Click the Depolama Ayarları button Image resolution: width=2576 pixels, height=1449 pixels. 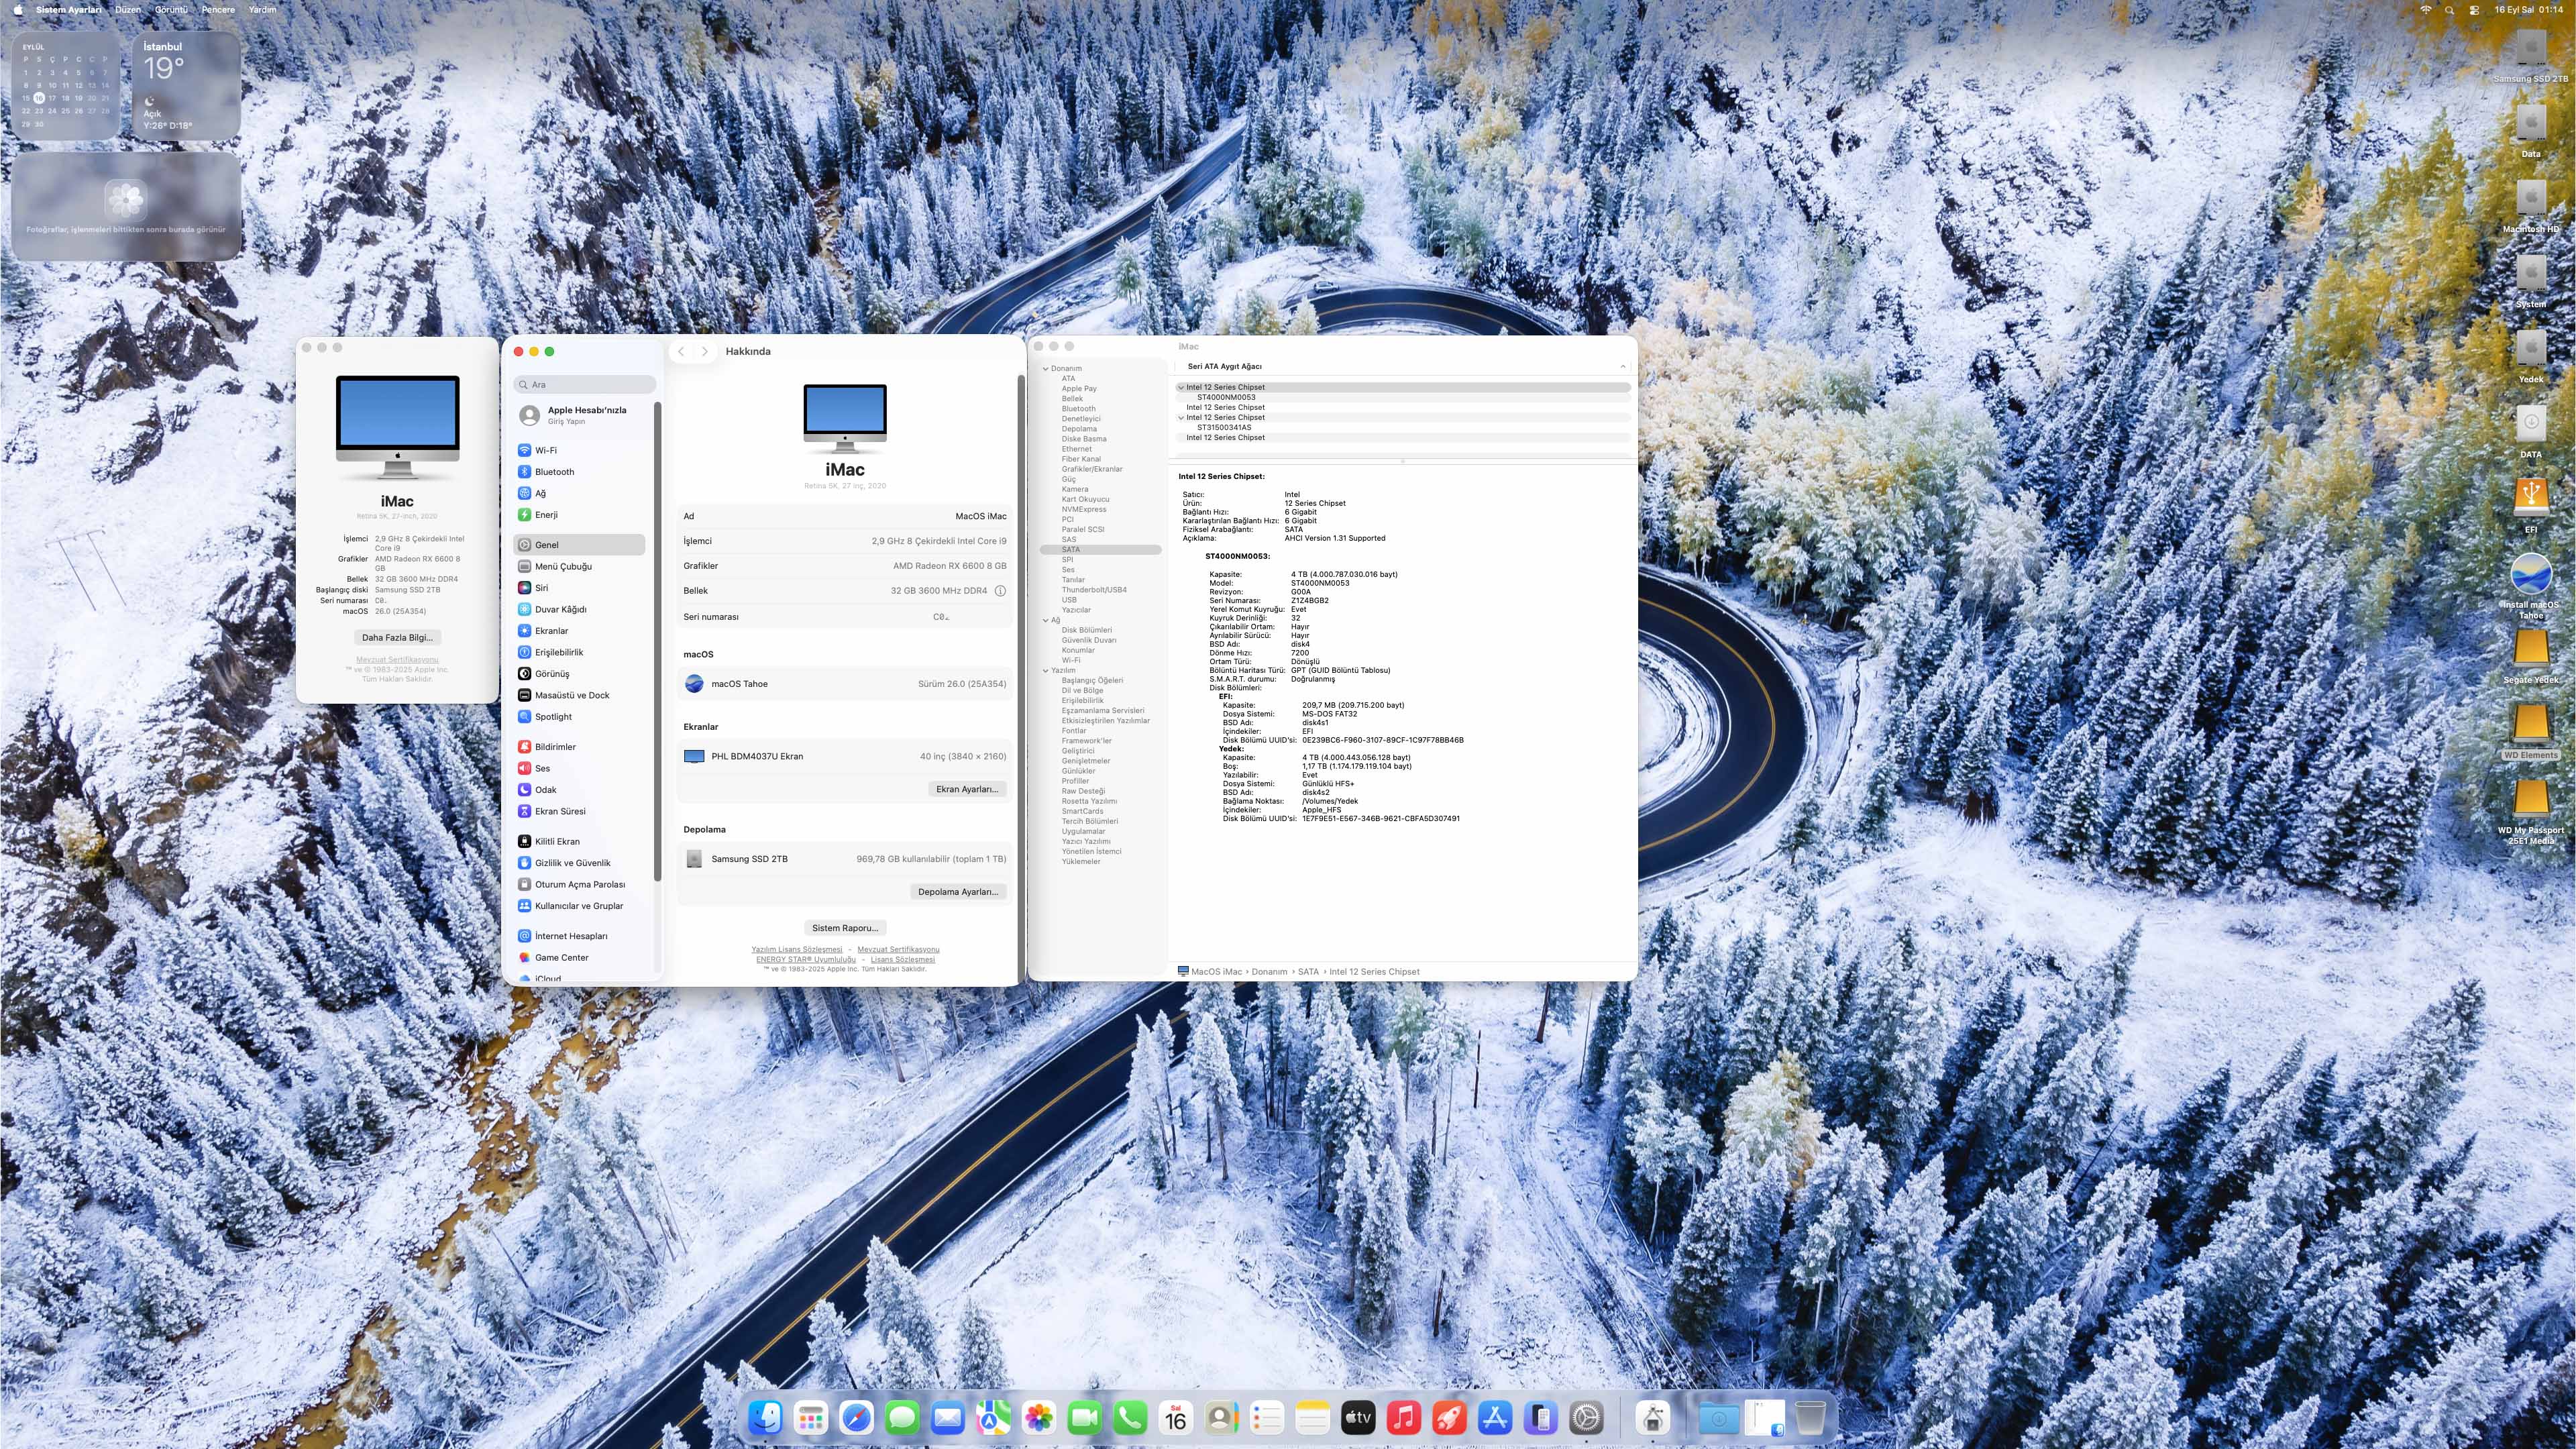958,892
